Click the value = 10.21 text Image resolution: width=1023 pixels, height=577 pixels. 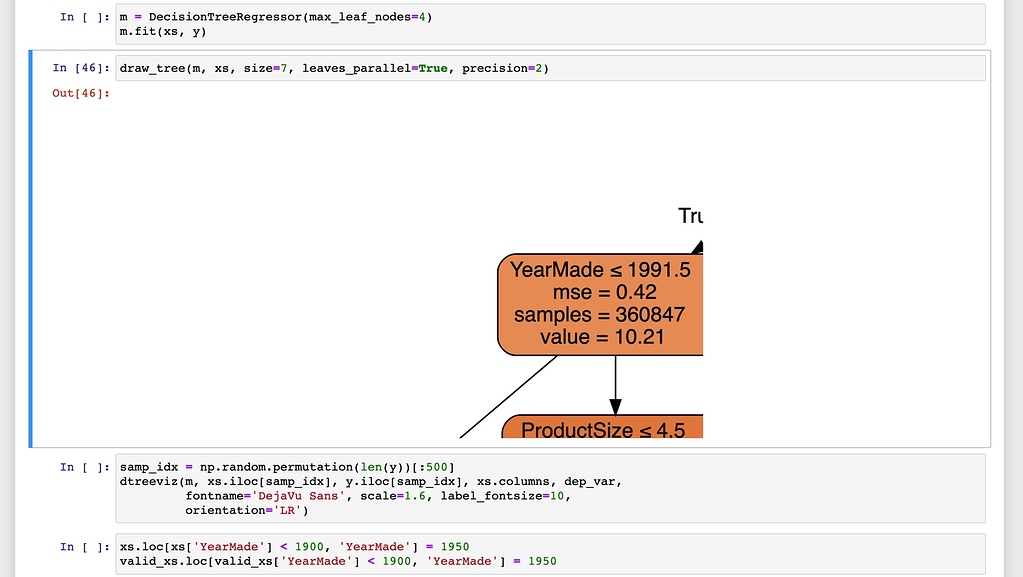pyautogui.click(x=601, y=337)
